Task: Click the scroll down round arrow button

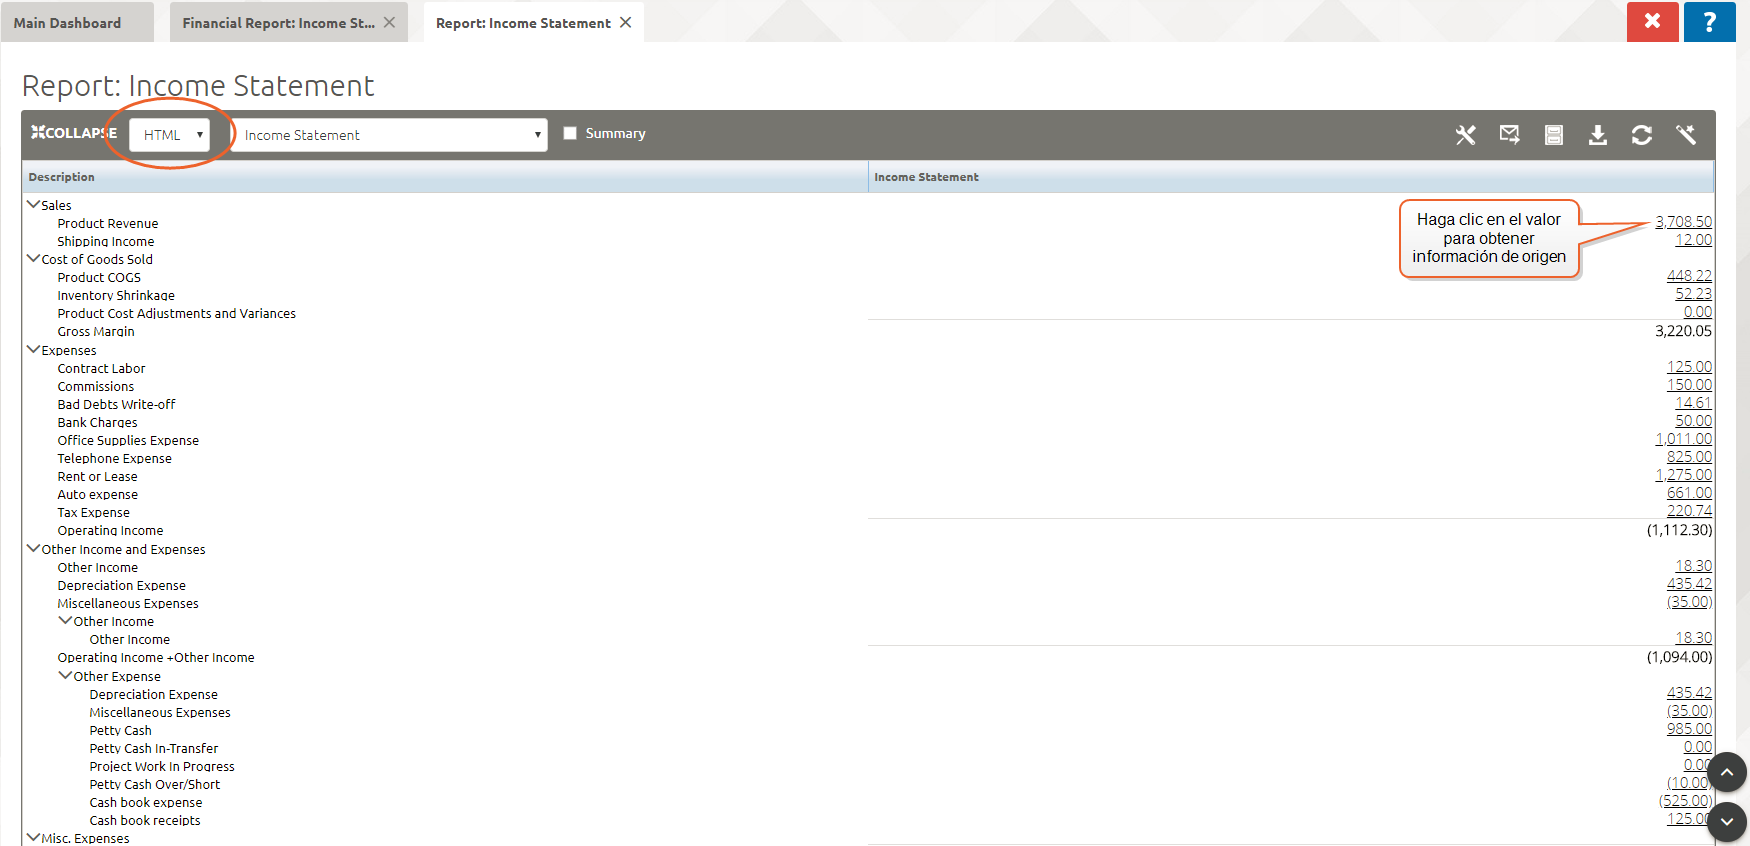Action: (x=1726, y=822)
